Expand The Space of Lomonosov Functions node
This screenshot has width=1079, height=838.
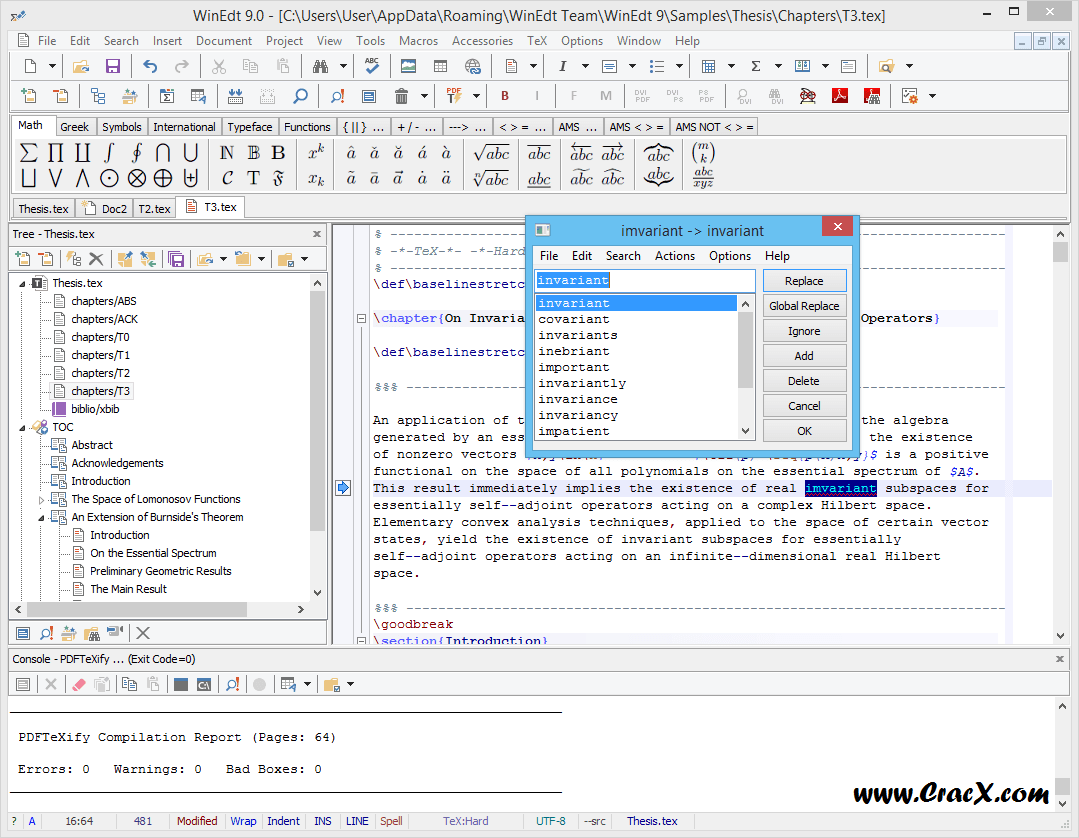click(41, 499)
